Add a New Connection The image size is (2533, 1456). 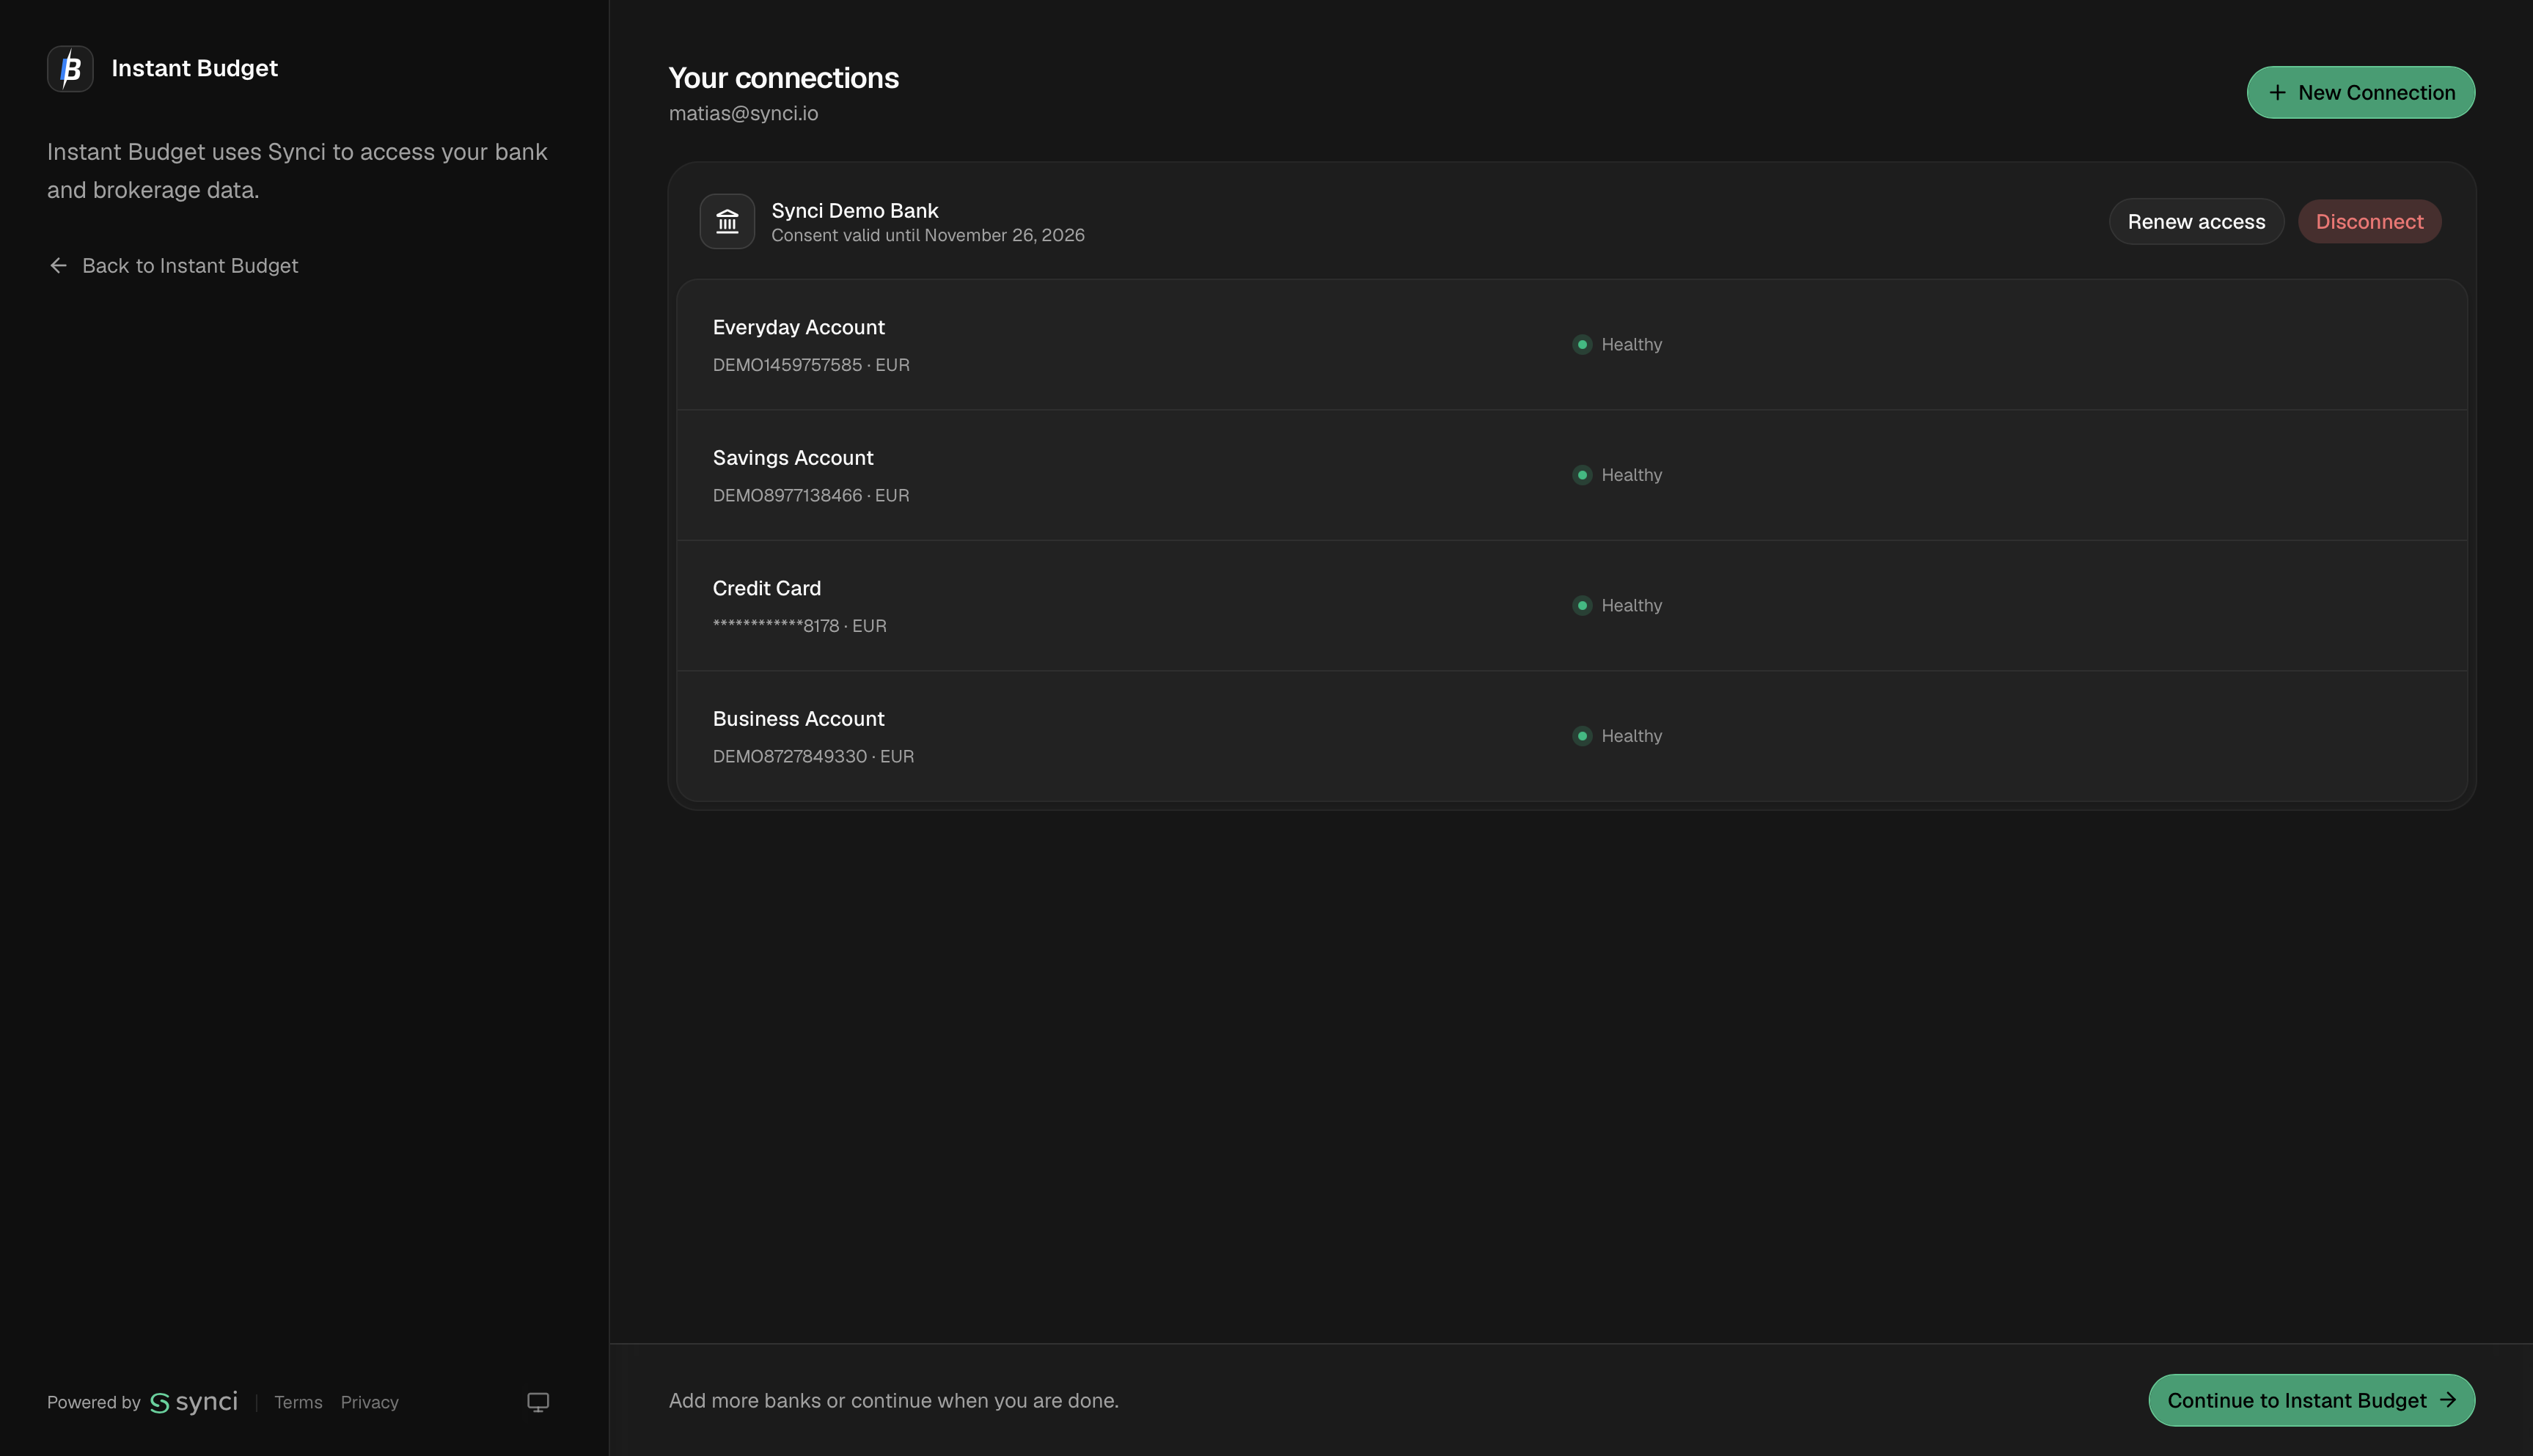click(2361, 93)
